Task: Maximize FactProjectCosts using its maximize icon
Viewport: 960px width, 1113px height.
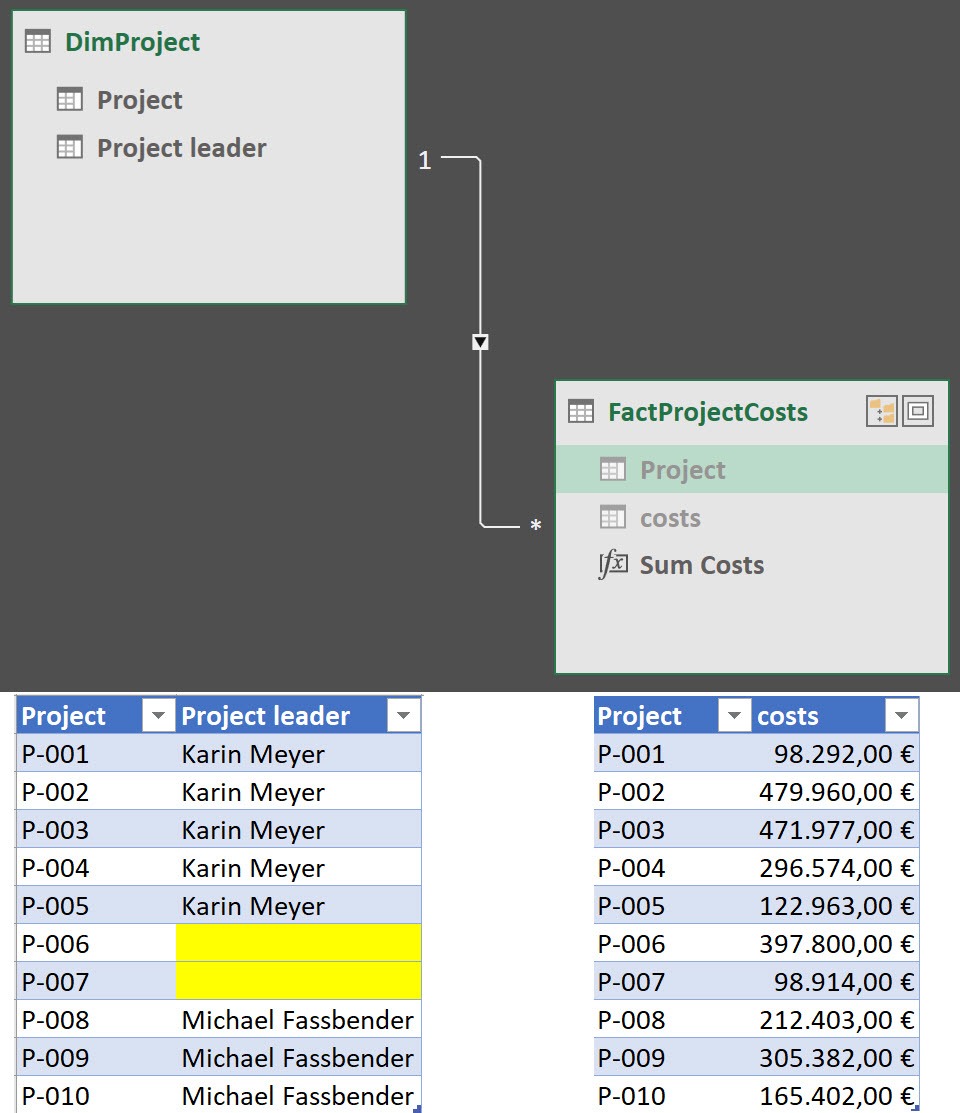Action: [x=917, y=411]
